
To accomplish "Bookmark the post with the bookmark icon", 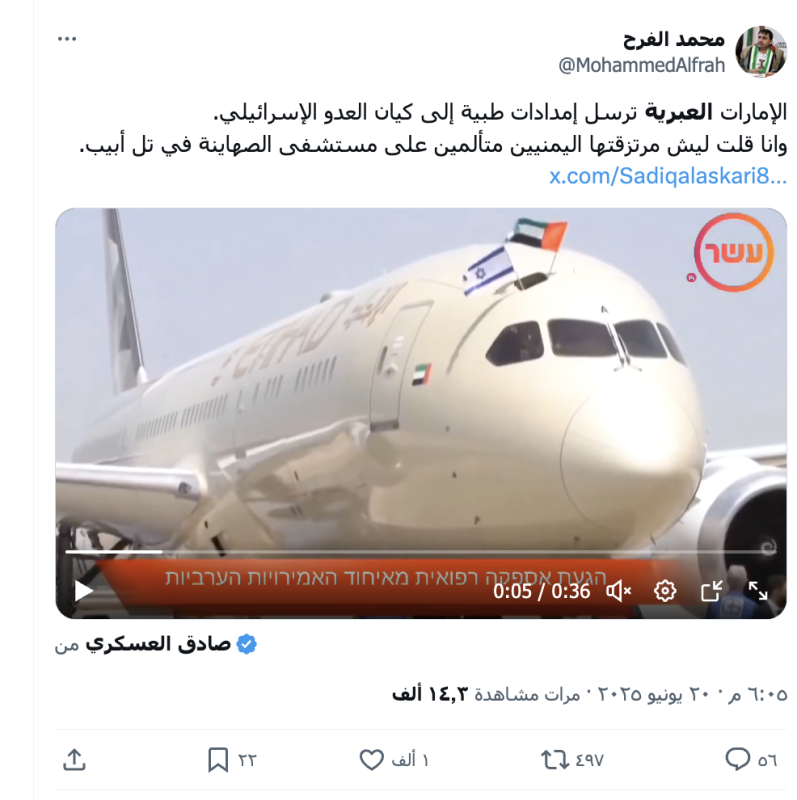I will (218, 760).
